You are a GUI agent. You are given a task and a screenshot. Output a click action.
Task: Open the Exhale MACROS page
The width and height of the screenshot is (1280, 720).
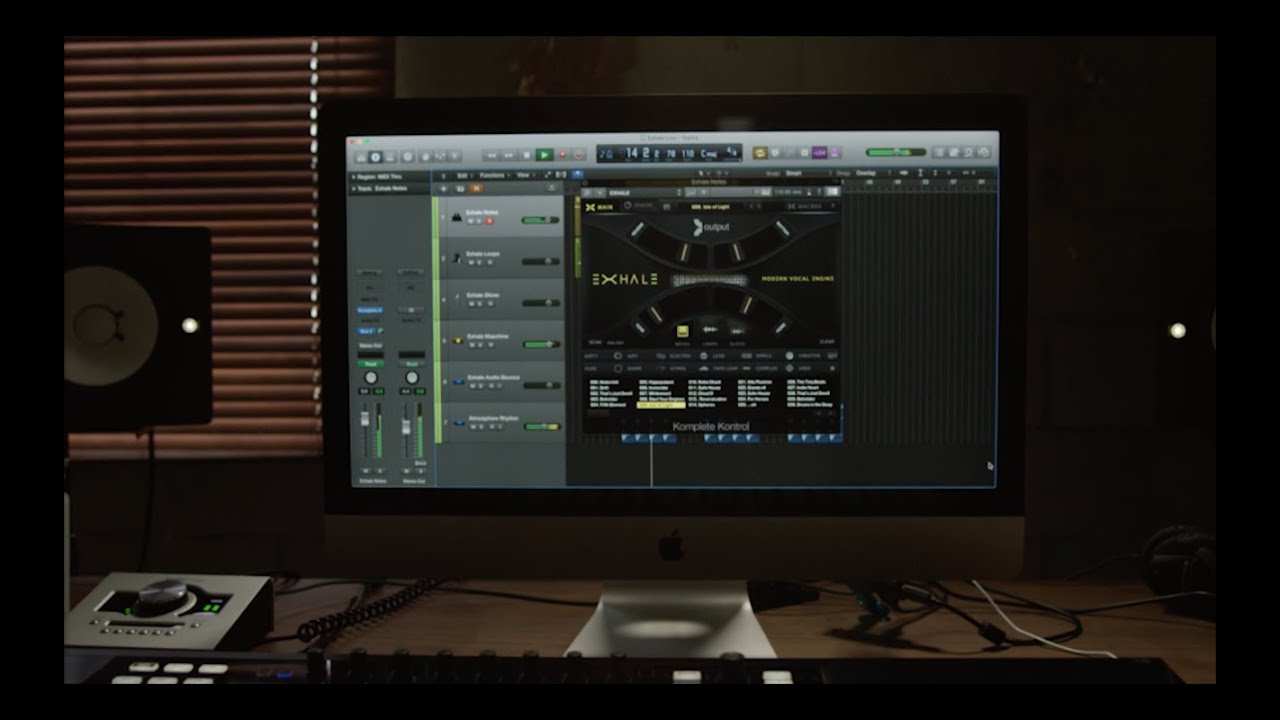tap(804, 207)
